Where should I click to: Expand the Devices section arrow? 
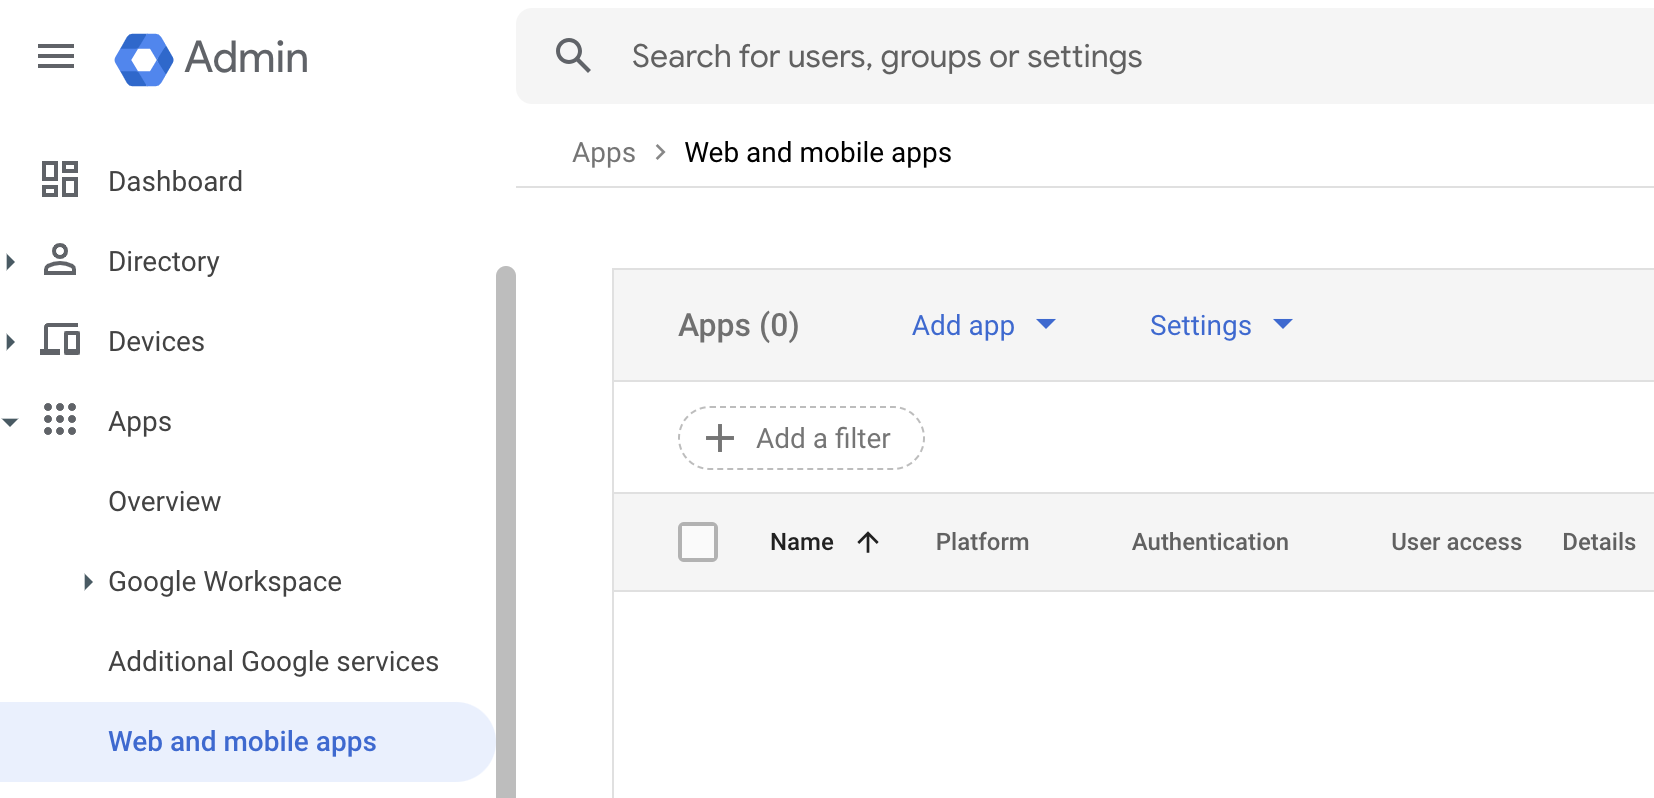[x=11, y=342]
